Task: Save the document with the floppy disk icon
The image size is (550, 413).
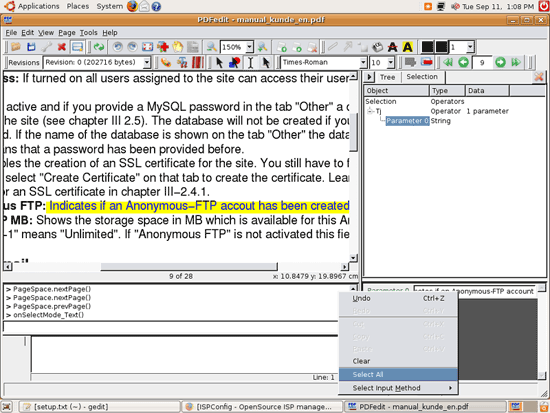Action: pyautogui.click(x=31, y=47)
